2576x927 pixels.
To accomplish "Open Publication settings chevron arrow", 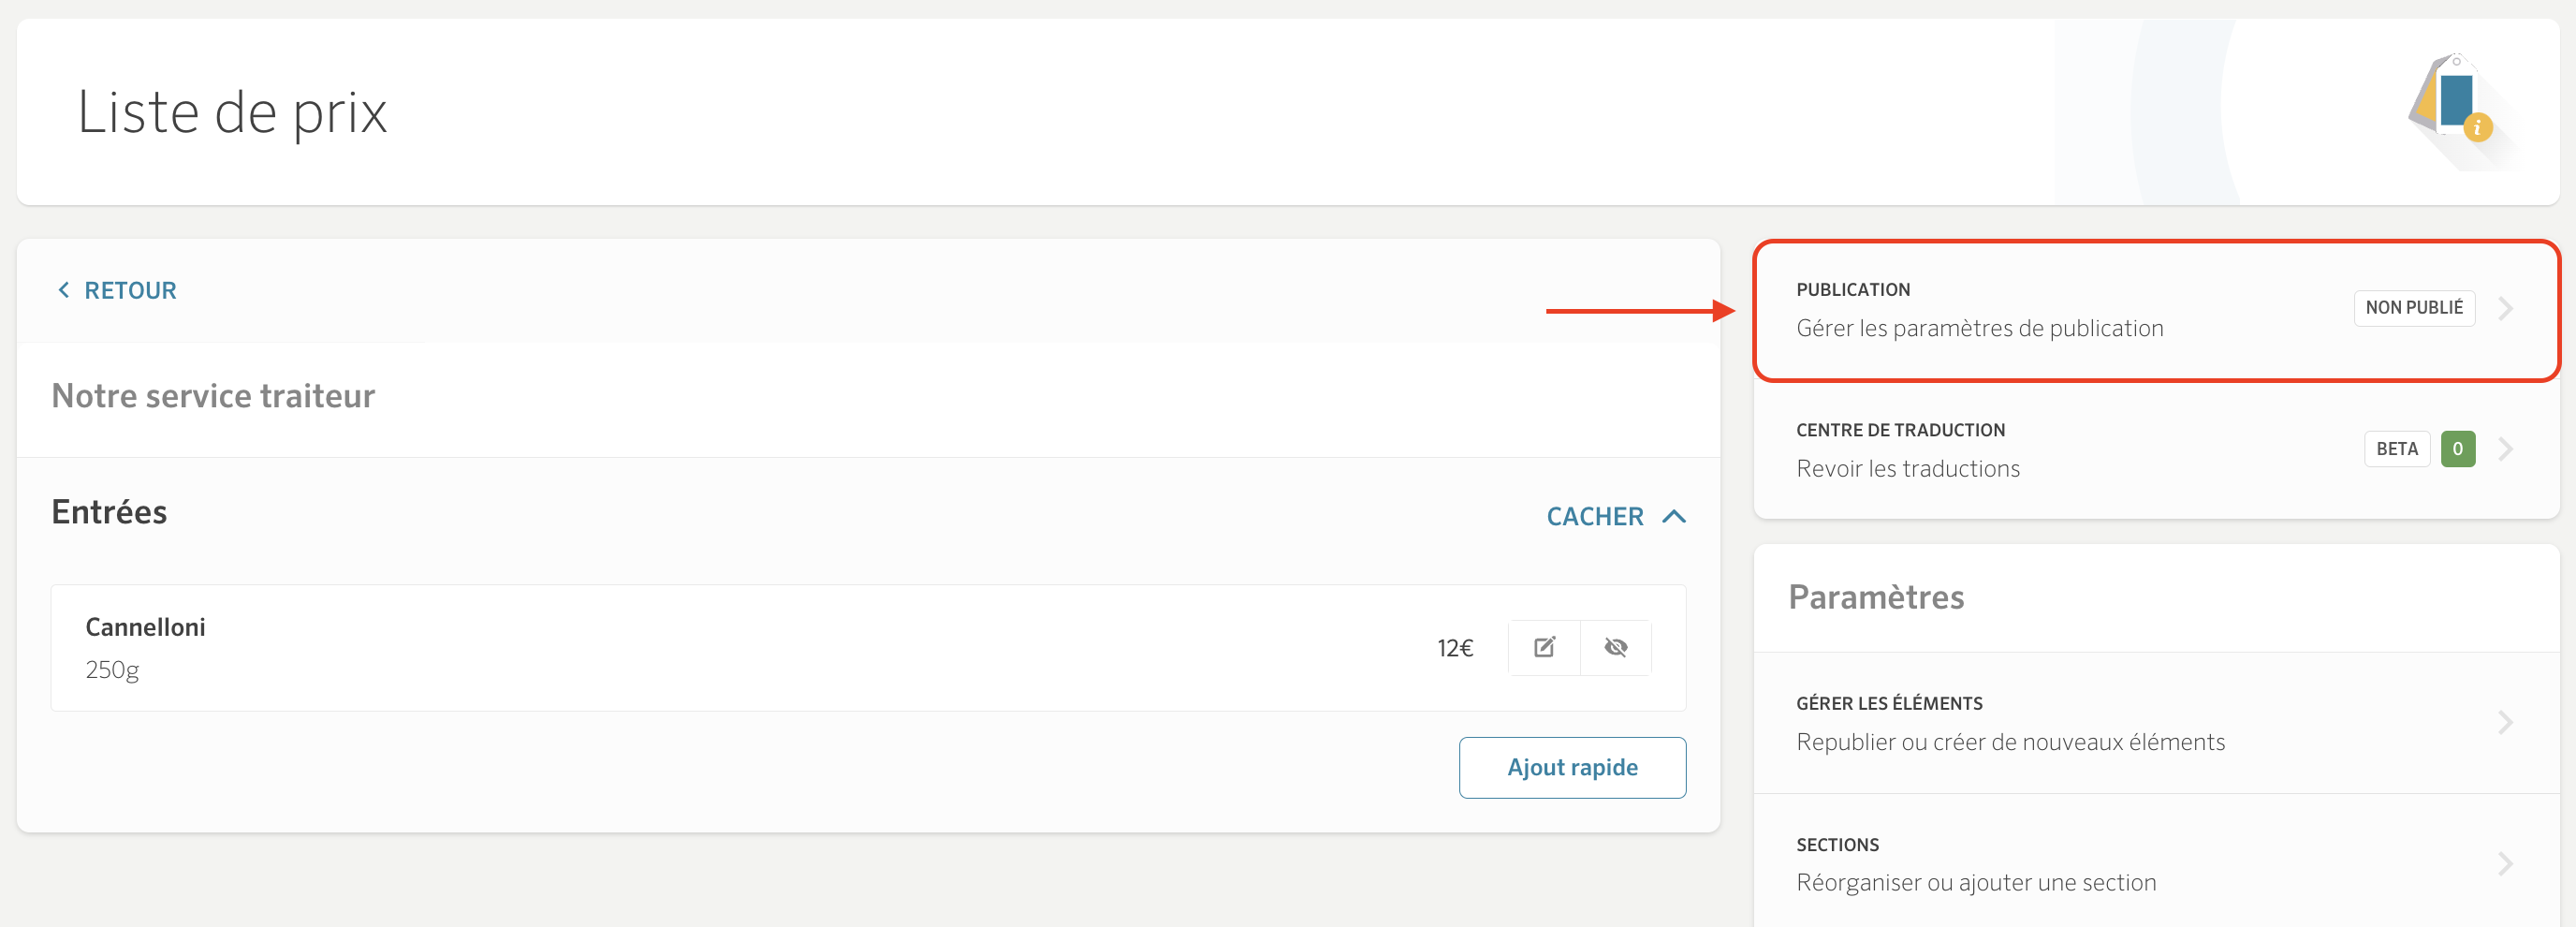I will tap(2505, 308).
